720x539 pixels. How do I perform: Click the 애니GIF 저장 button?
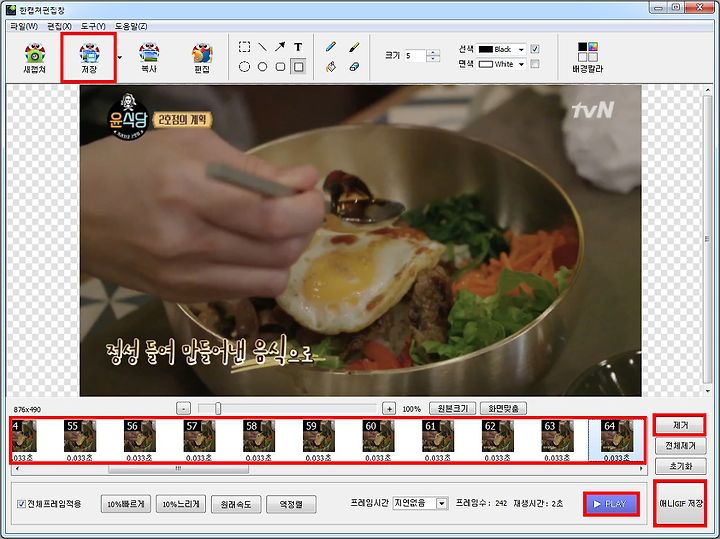click(680, 504)
